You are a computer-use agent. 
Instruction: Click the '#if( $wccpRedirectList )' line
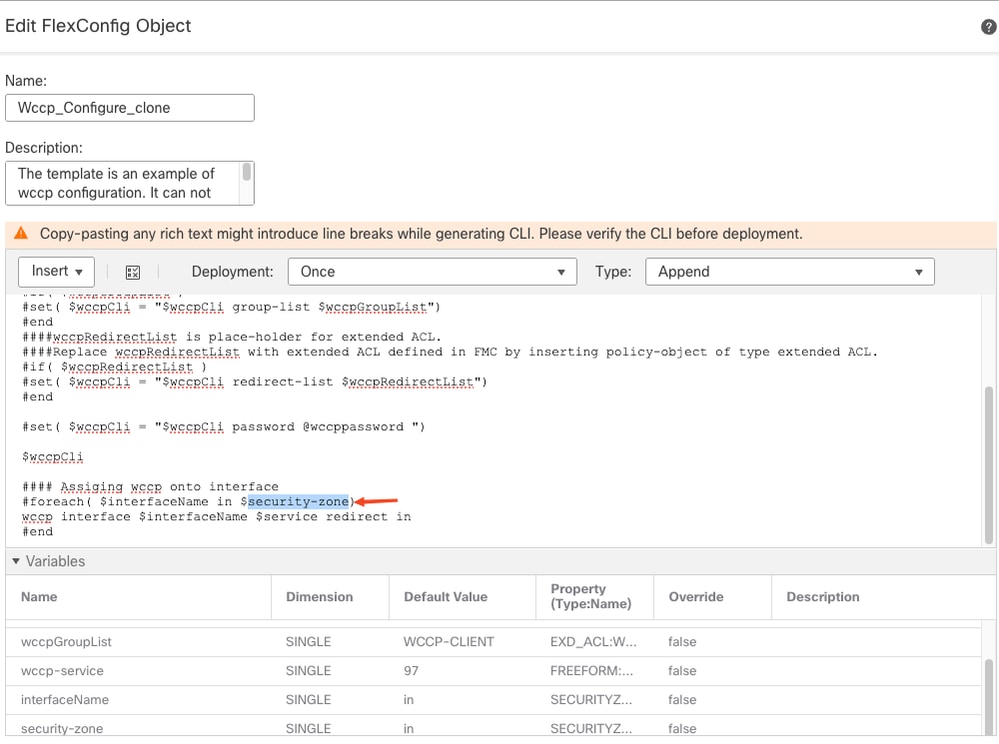click(x=115, y=367)
